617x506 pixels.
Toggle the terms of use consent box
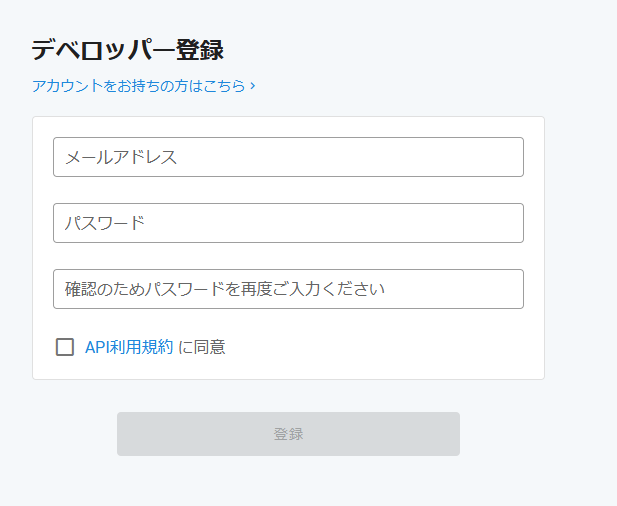(65, 347)
